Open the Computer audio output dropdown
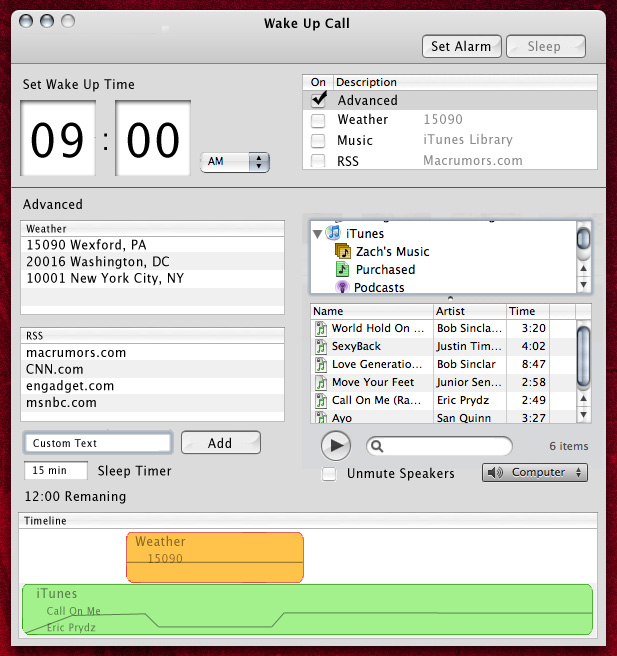617x656 pixels. pyautogui.click(x=535, y=472)
